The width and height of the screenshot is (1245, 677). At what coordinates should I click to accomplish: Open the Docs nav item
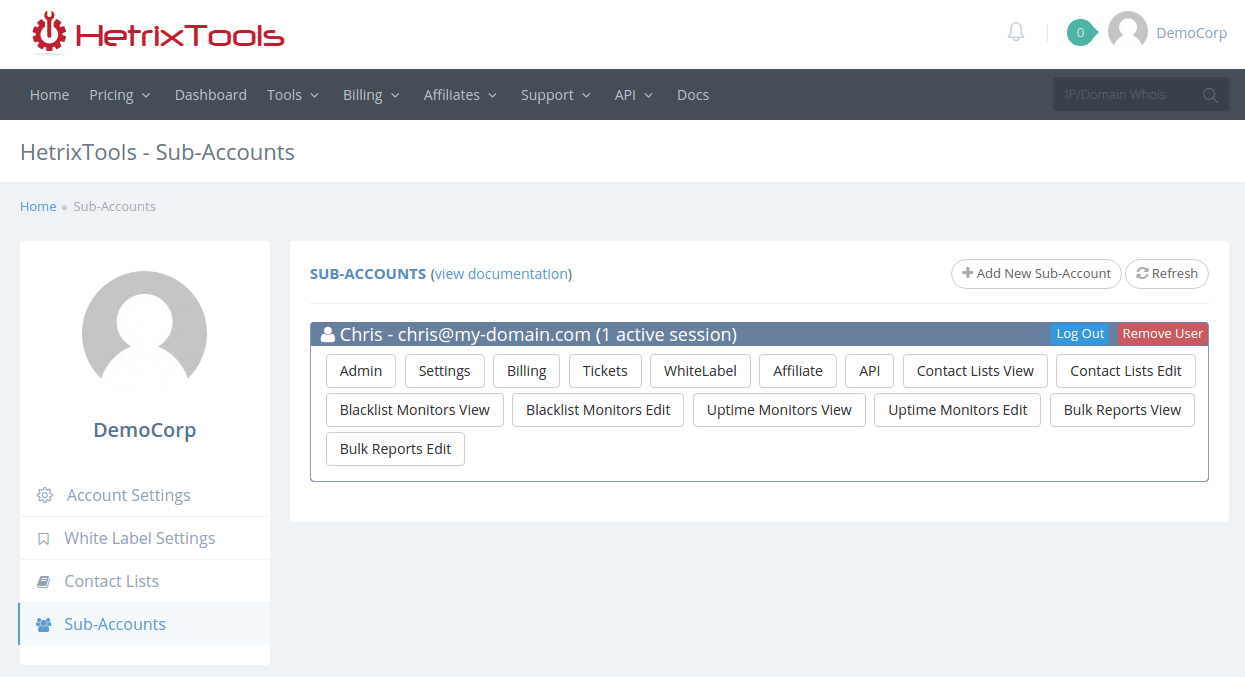point(693,95)
